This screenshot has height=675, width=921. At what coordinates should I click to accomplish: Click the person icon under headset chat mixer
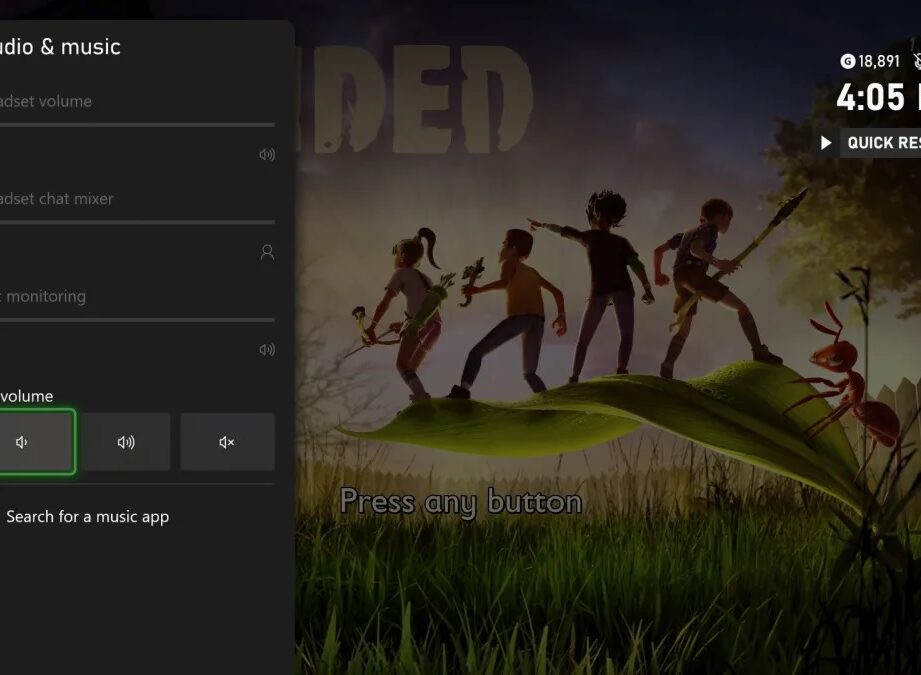[x=267, y=253]
